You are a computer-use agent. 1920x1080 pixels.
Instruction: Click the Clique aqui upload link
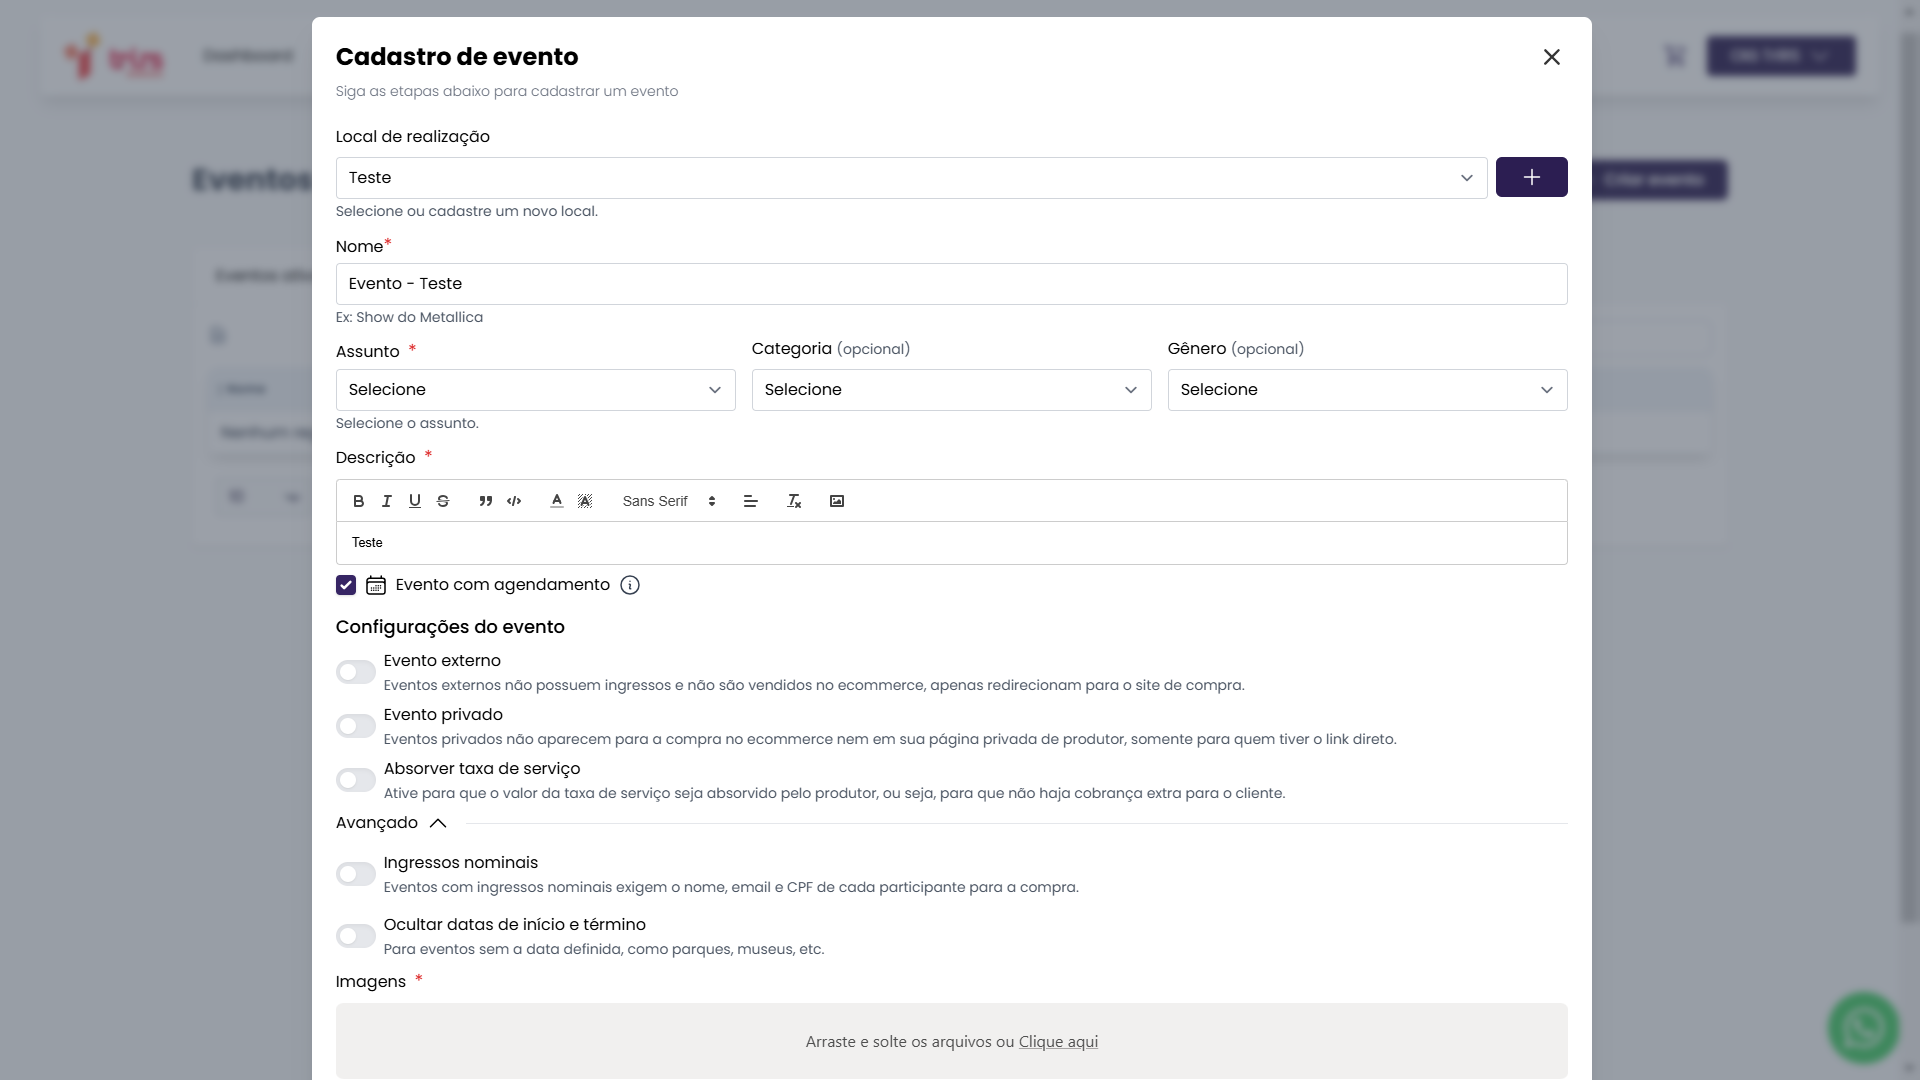tap(1058, 1042)
